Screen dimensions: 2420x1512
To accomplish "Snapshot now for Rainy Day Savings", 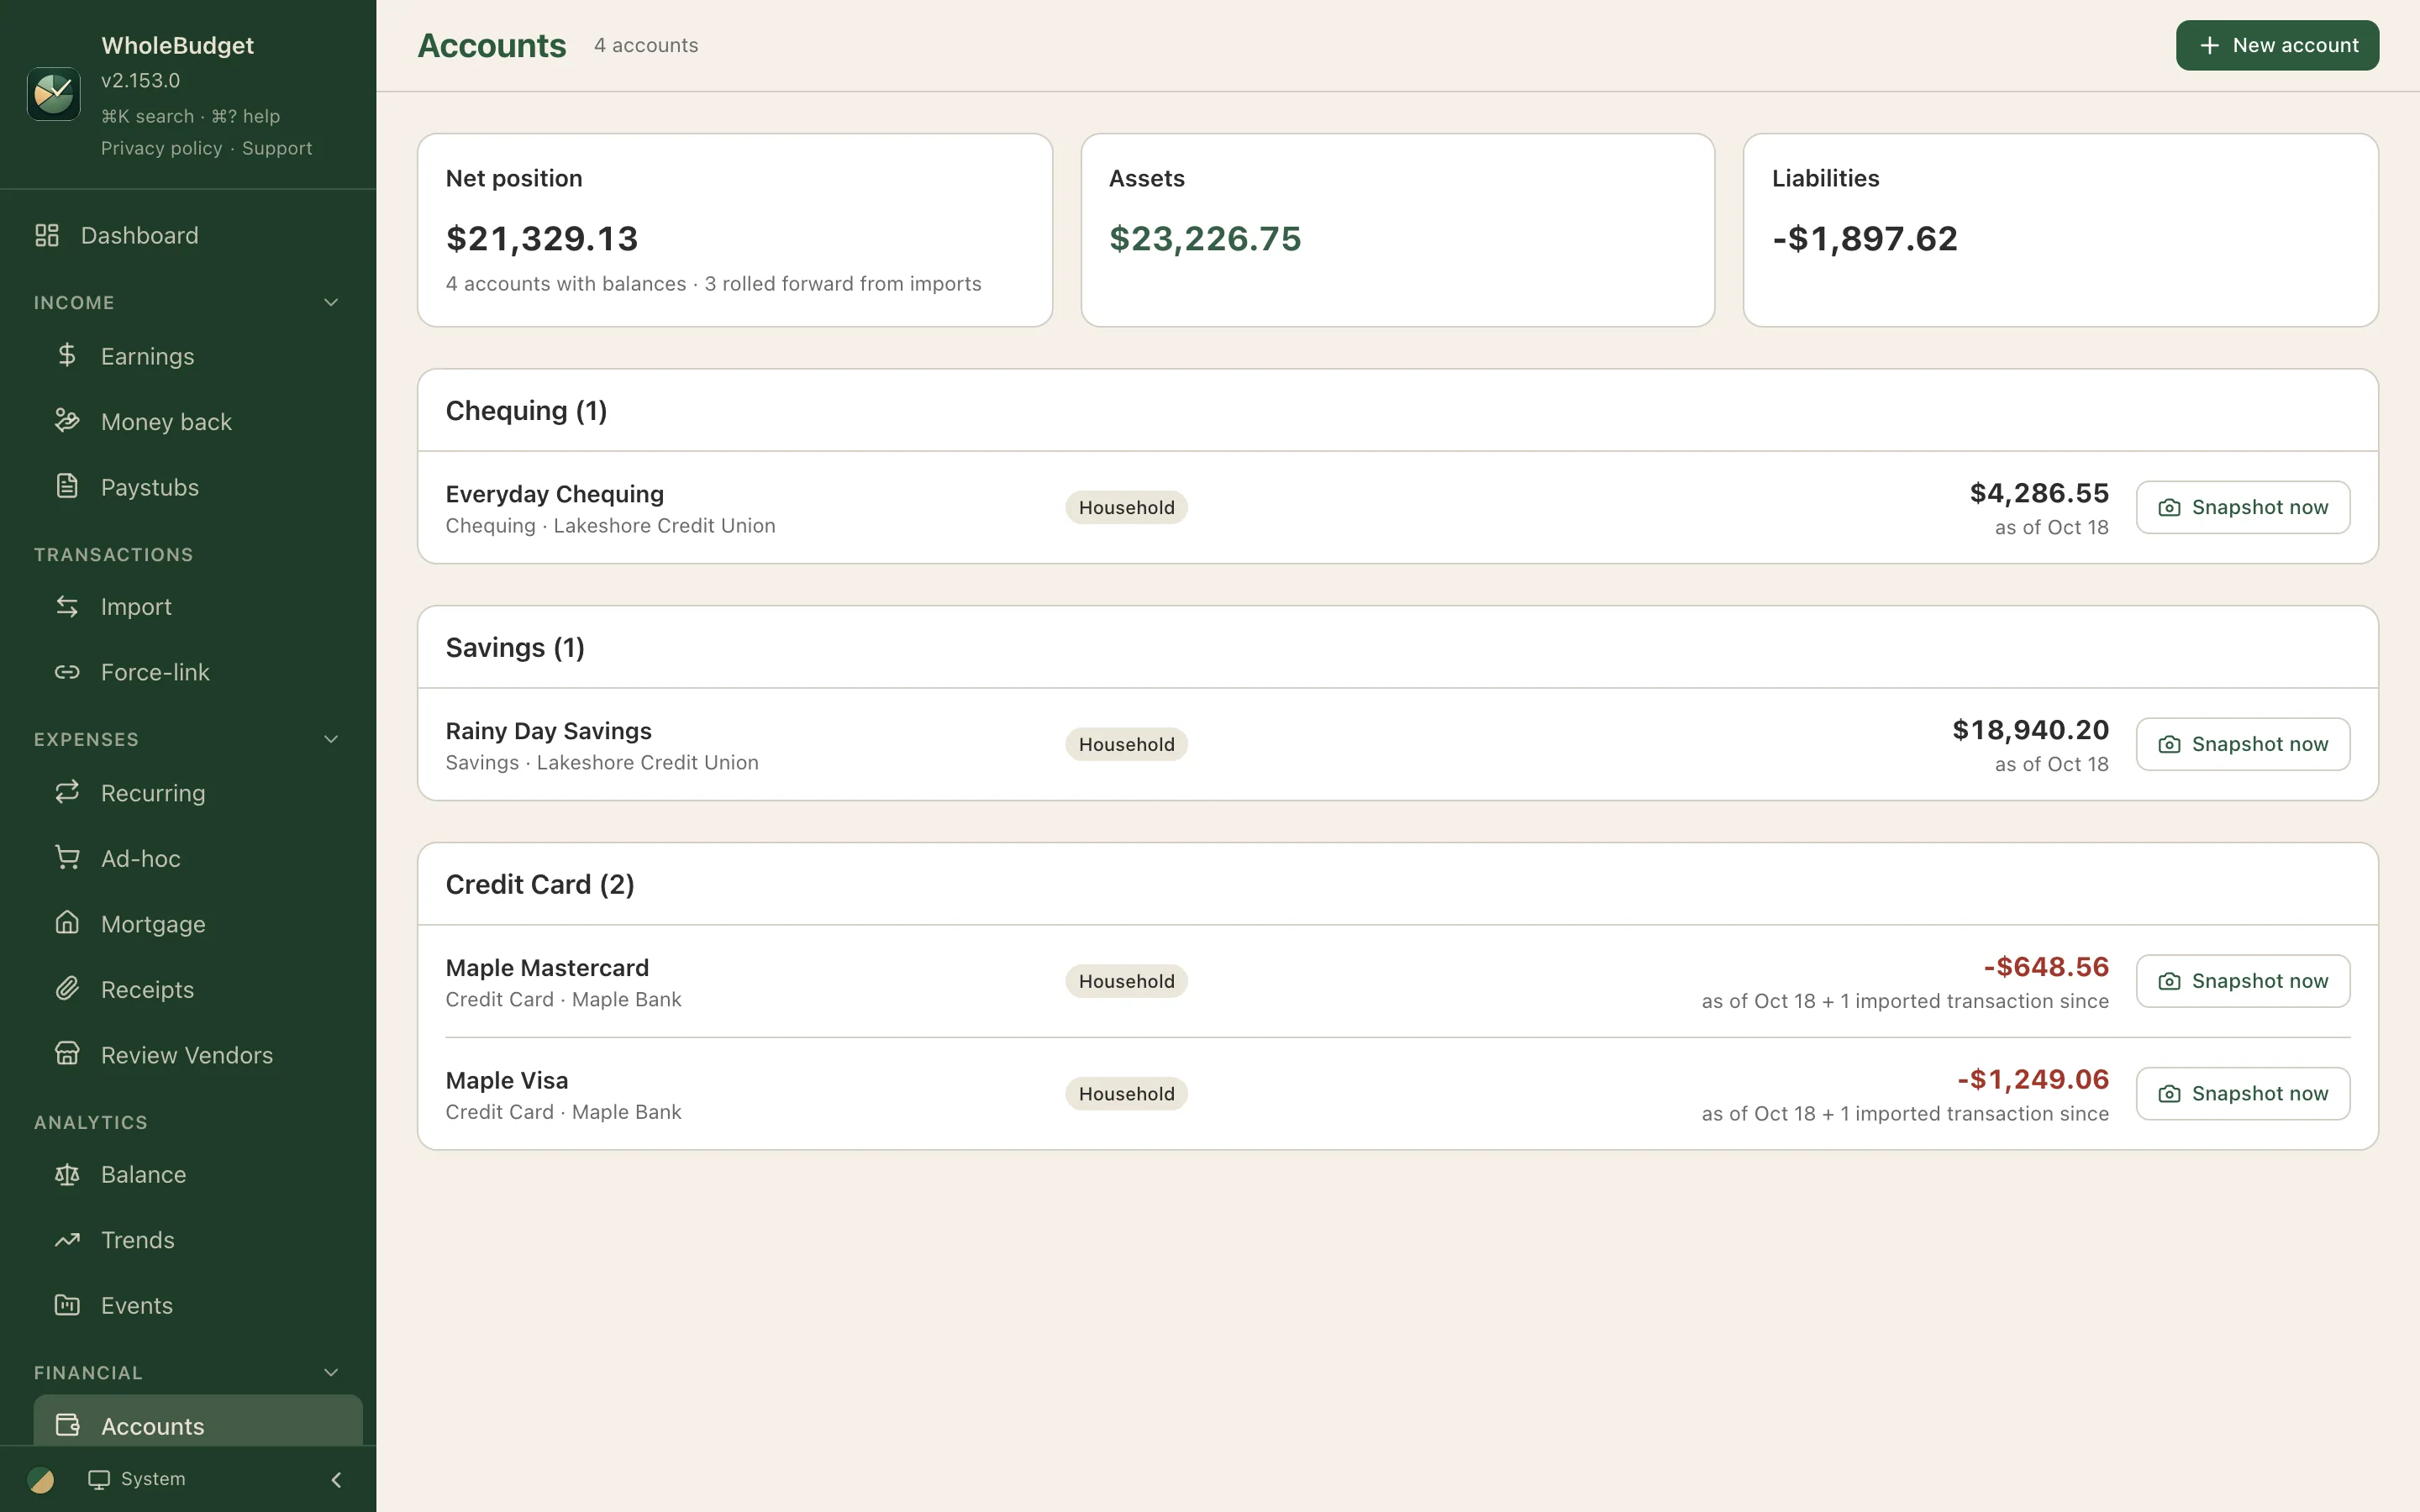I will point(2243,744).
